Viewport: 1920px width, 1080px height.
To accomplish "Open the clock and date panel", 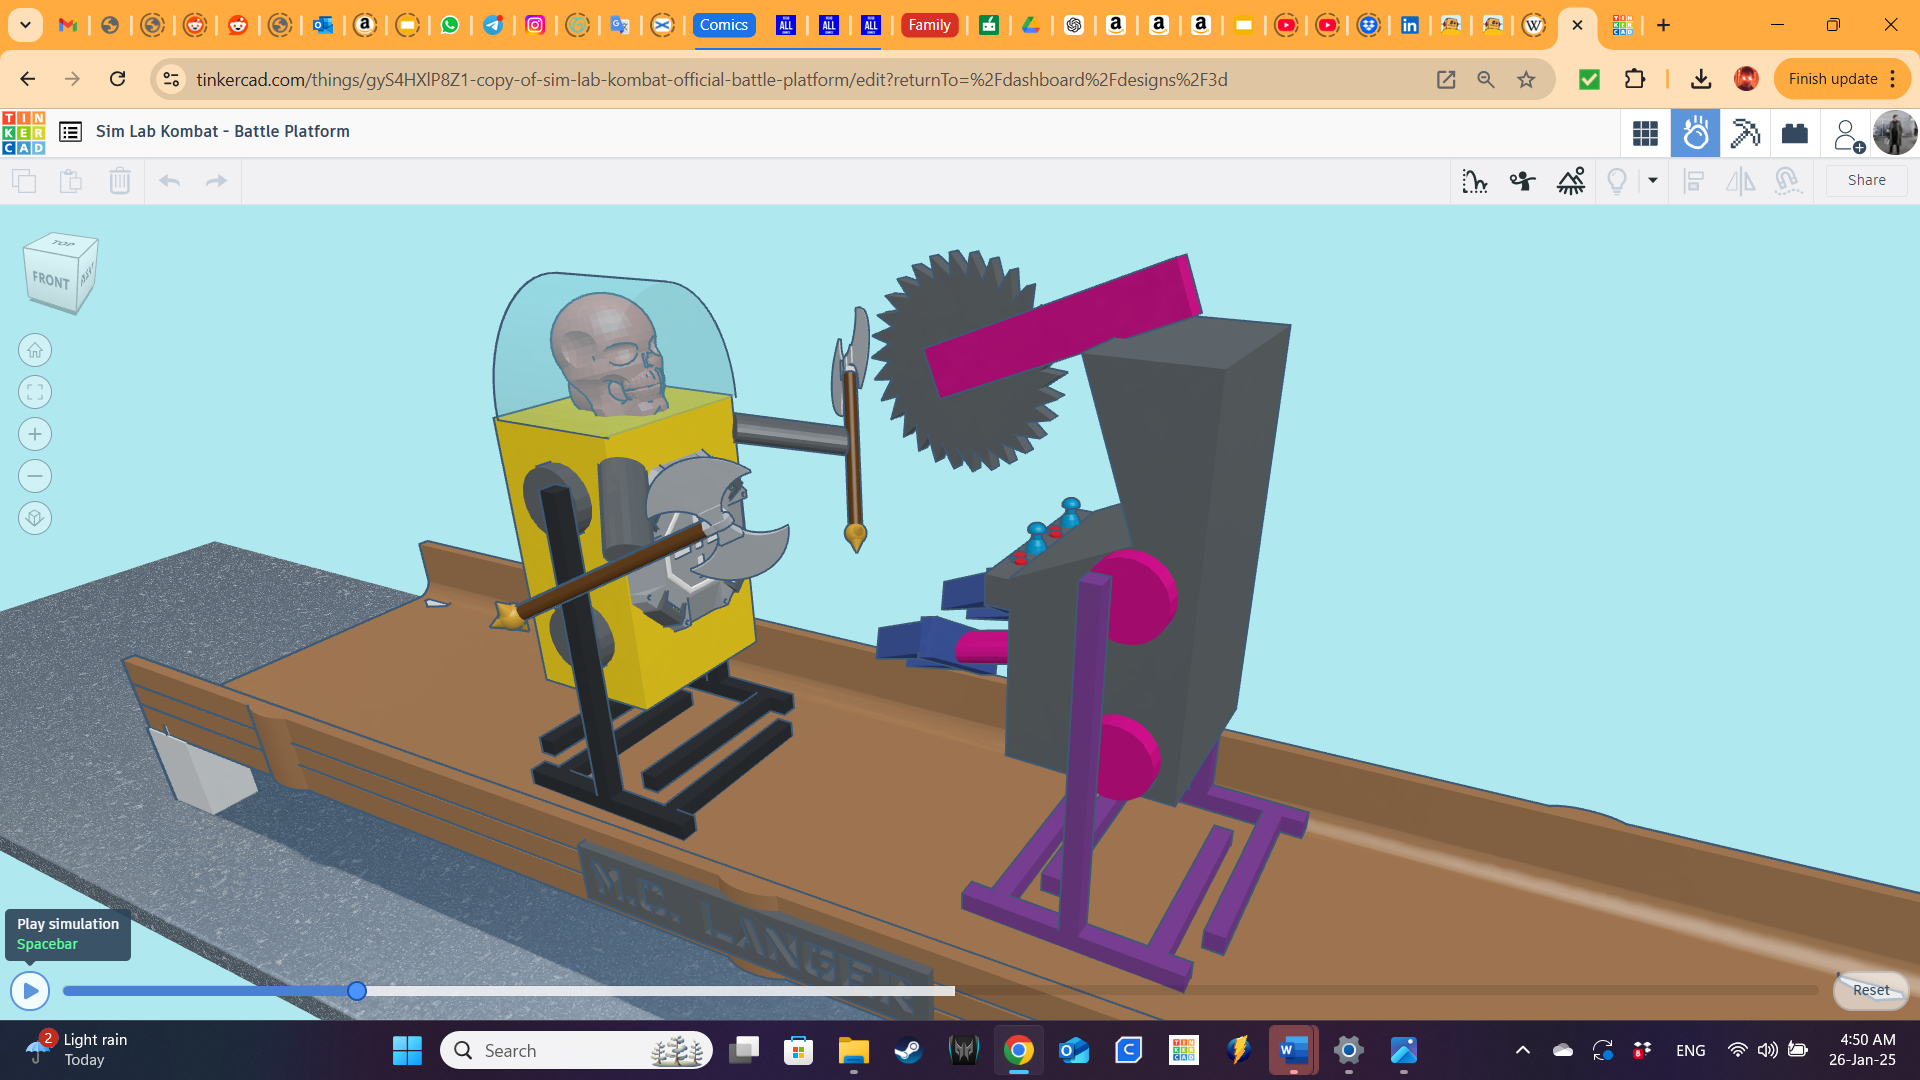I will (x=1862, y=1050).
